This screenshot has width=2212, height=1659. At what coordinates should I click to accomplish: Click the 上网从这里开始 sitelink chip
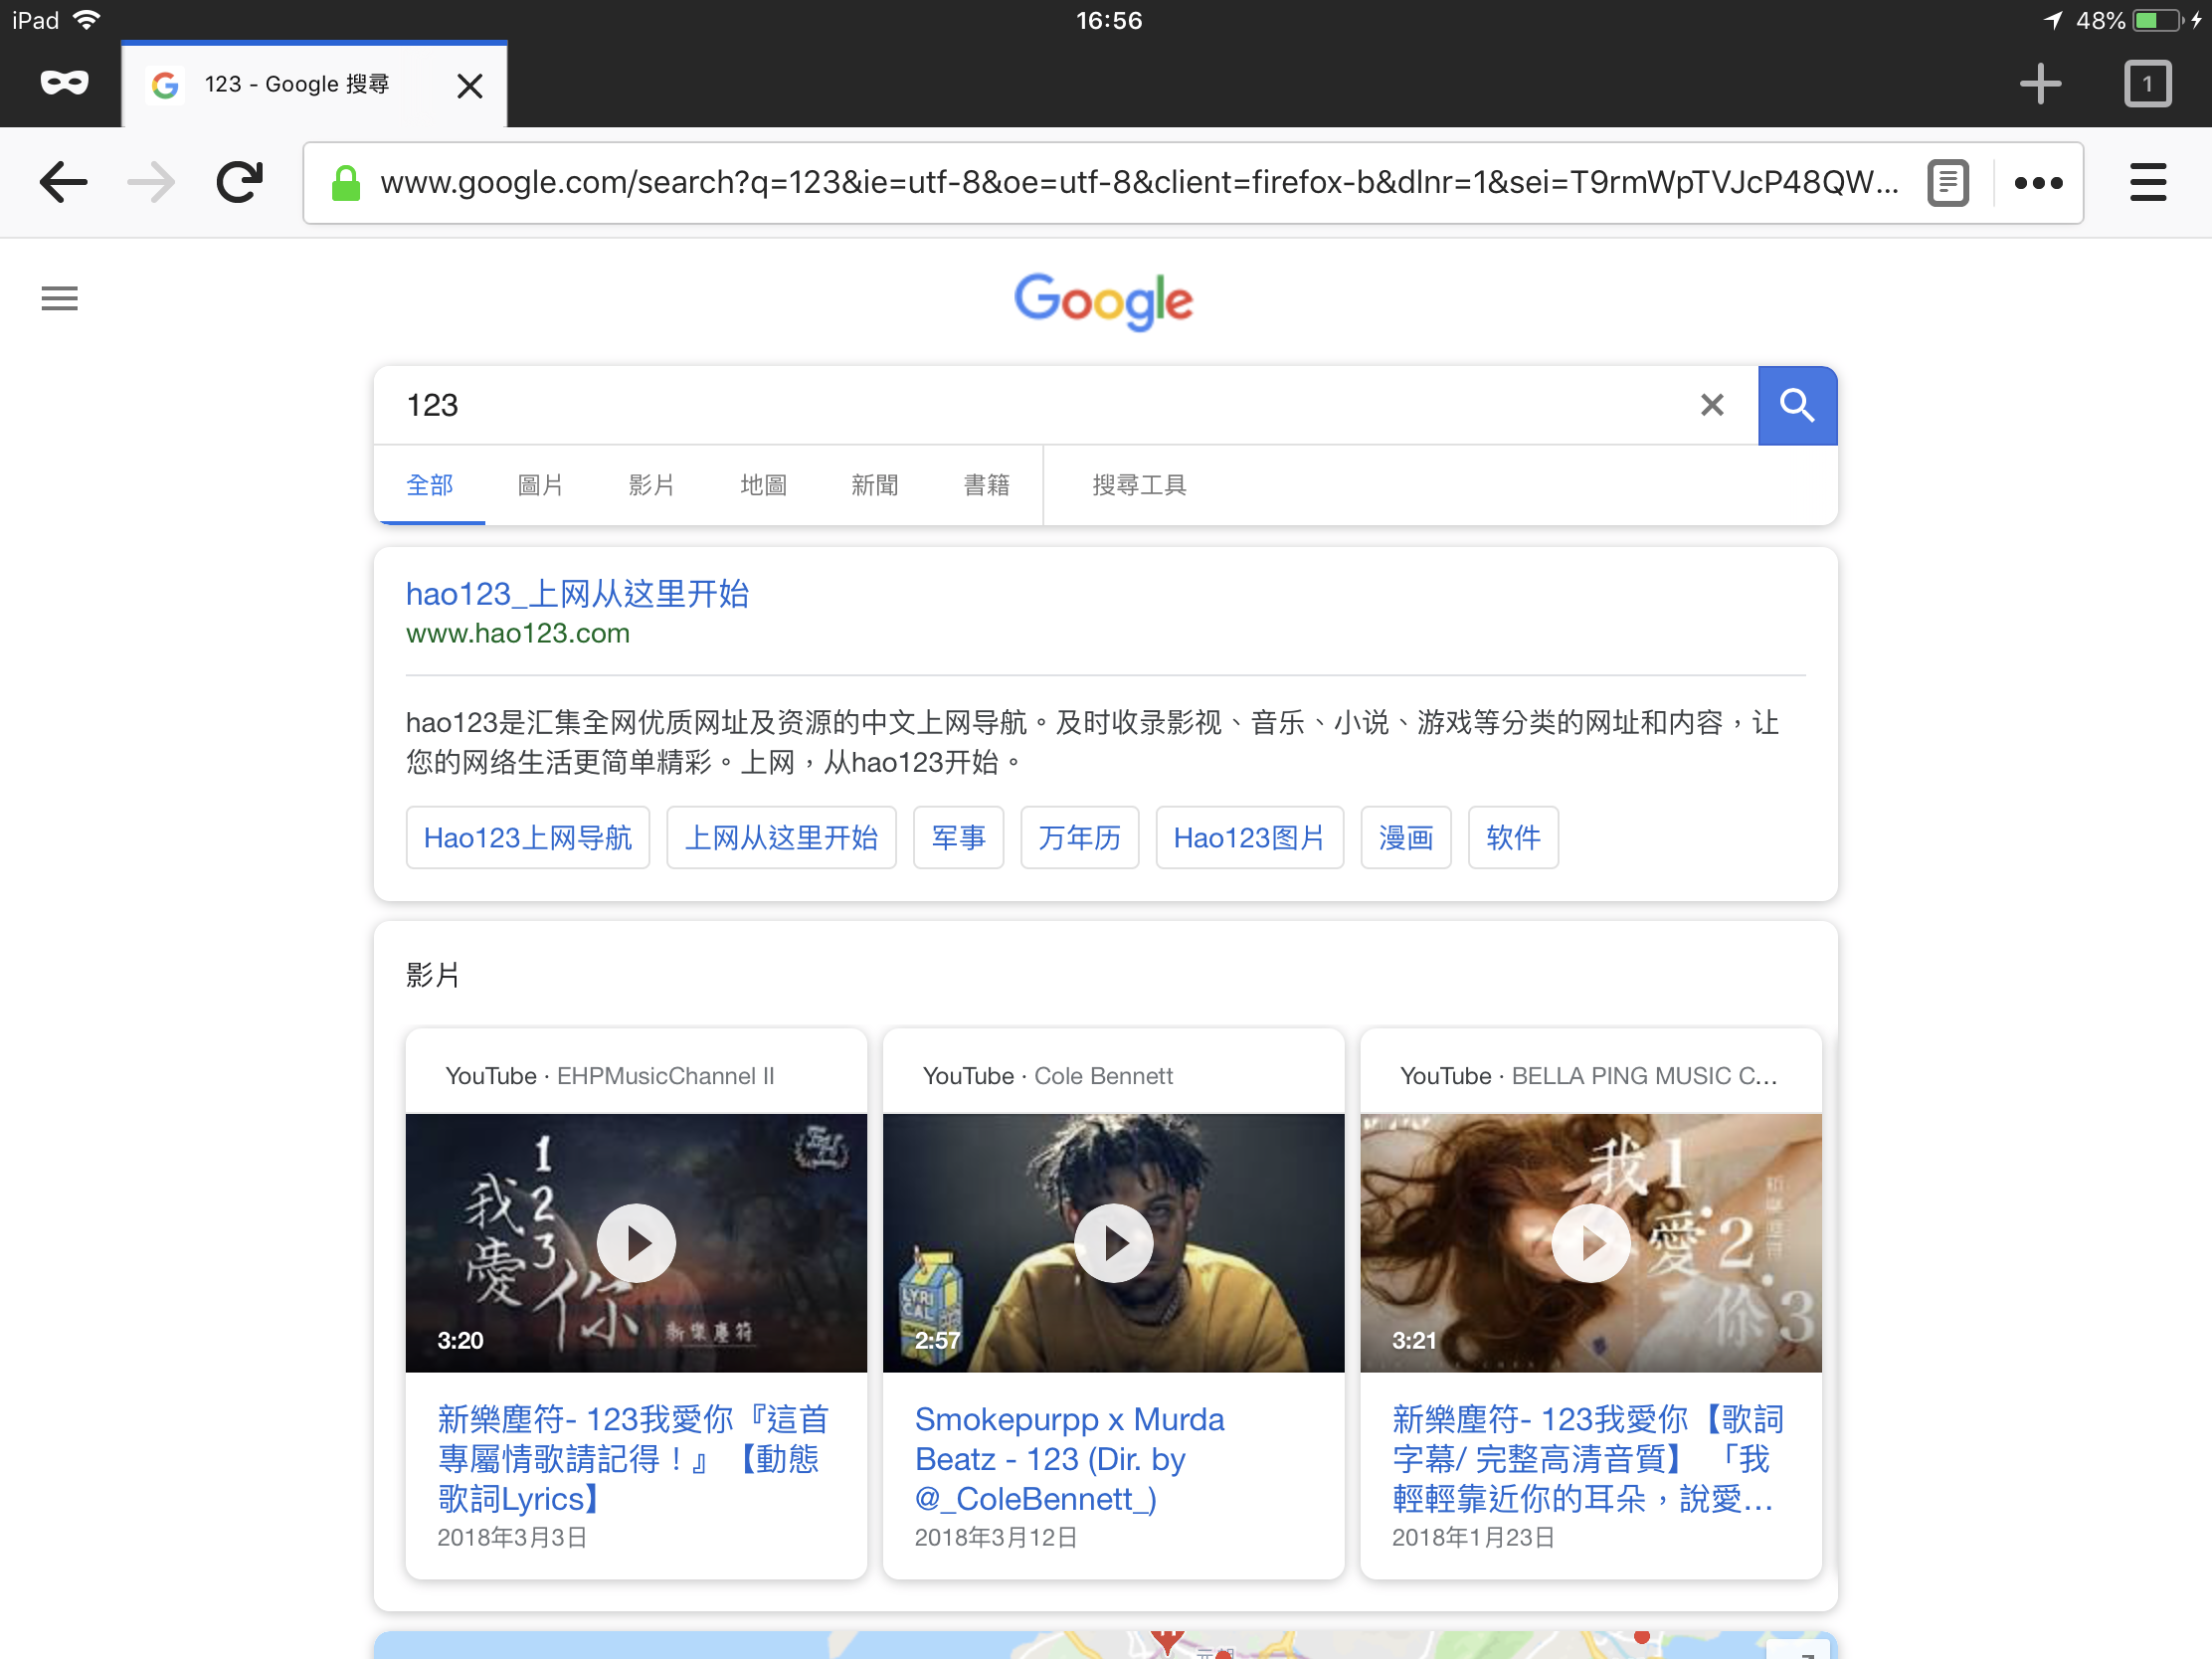781,838
